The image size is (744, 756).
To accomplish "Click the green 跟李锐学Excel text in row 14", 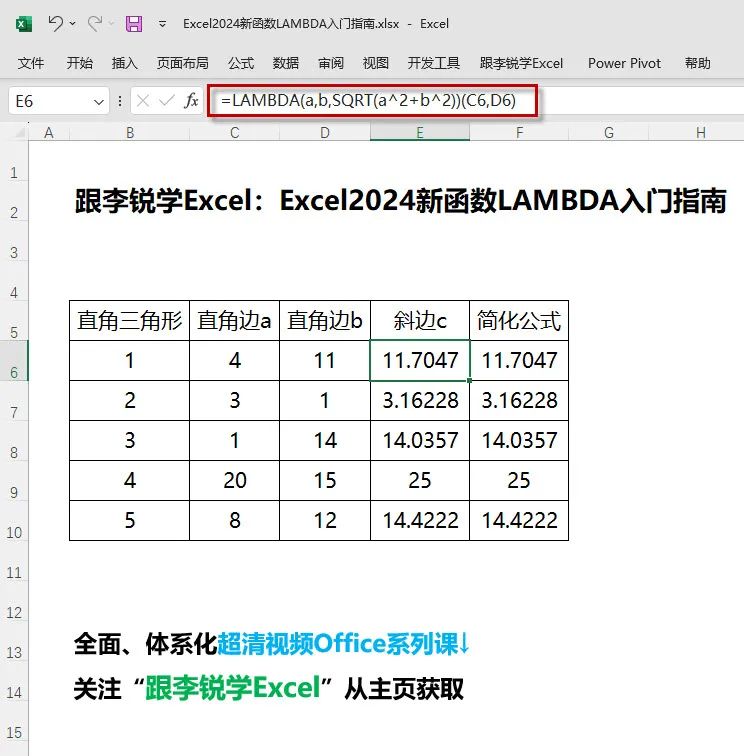I will pos(233,688).
